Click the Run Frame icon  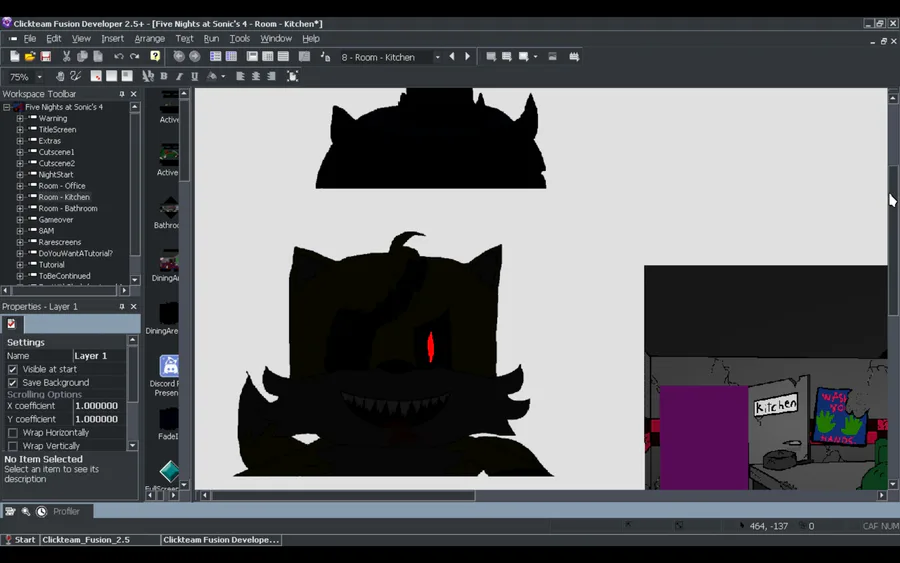click(523, 56)
